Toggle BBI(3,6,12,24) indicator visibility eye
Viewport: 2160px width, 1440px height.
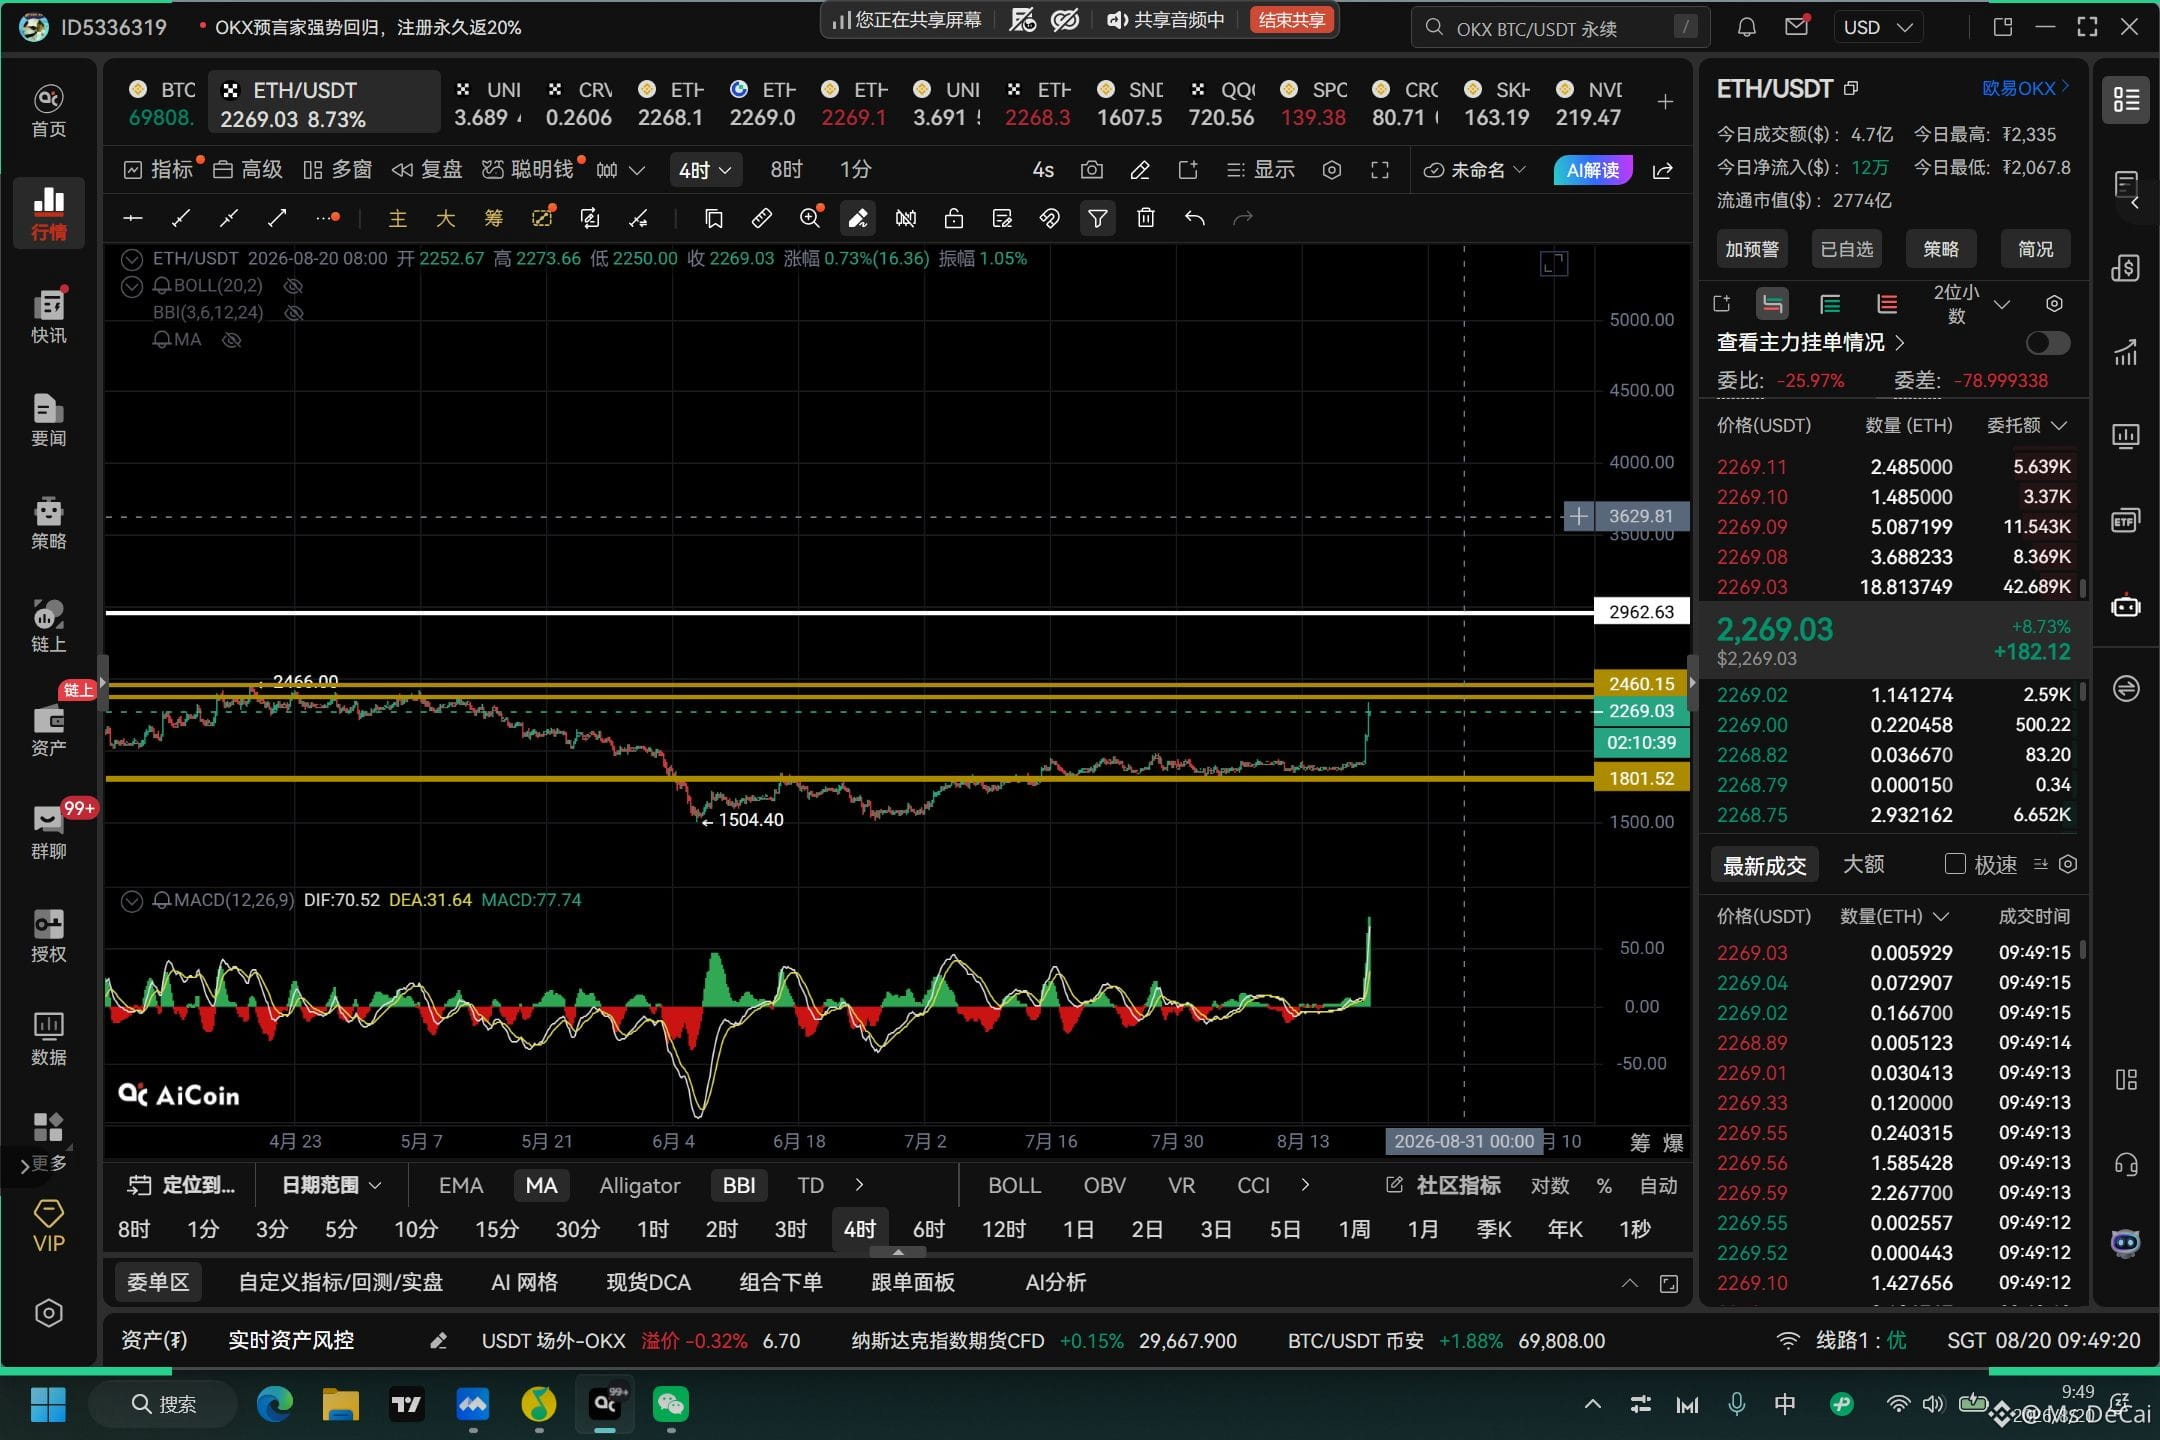[x=293, y=313]
